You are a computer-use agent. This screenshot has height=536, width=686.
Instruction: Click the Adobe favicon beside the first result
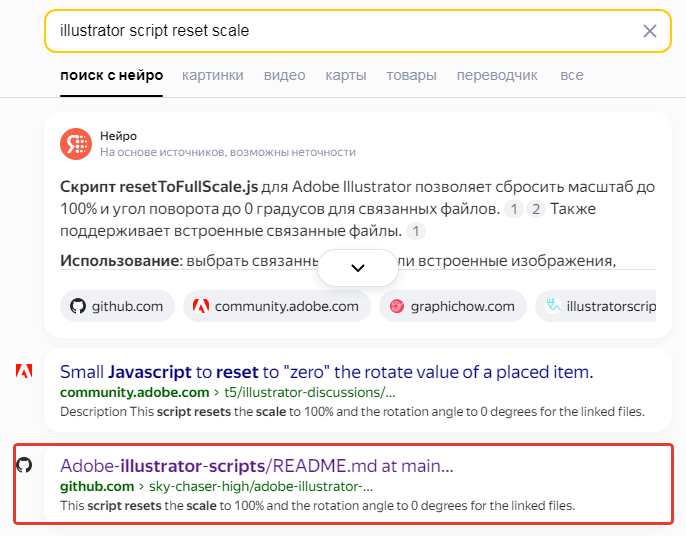click(24, 372)
